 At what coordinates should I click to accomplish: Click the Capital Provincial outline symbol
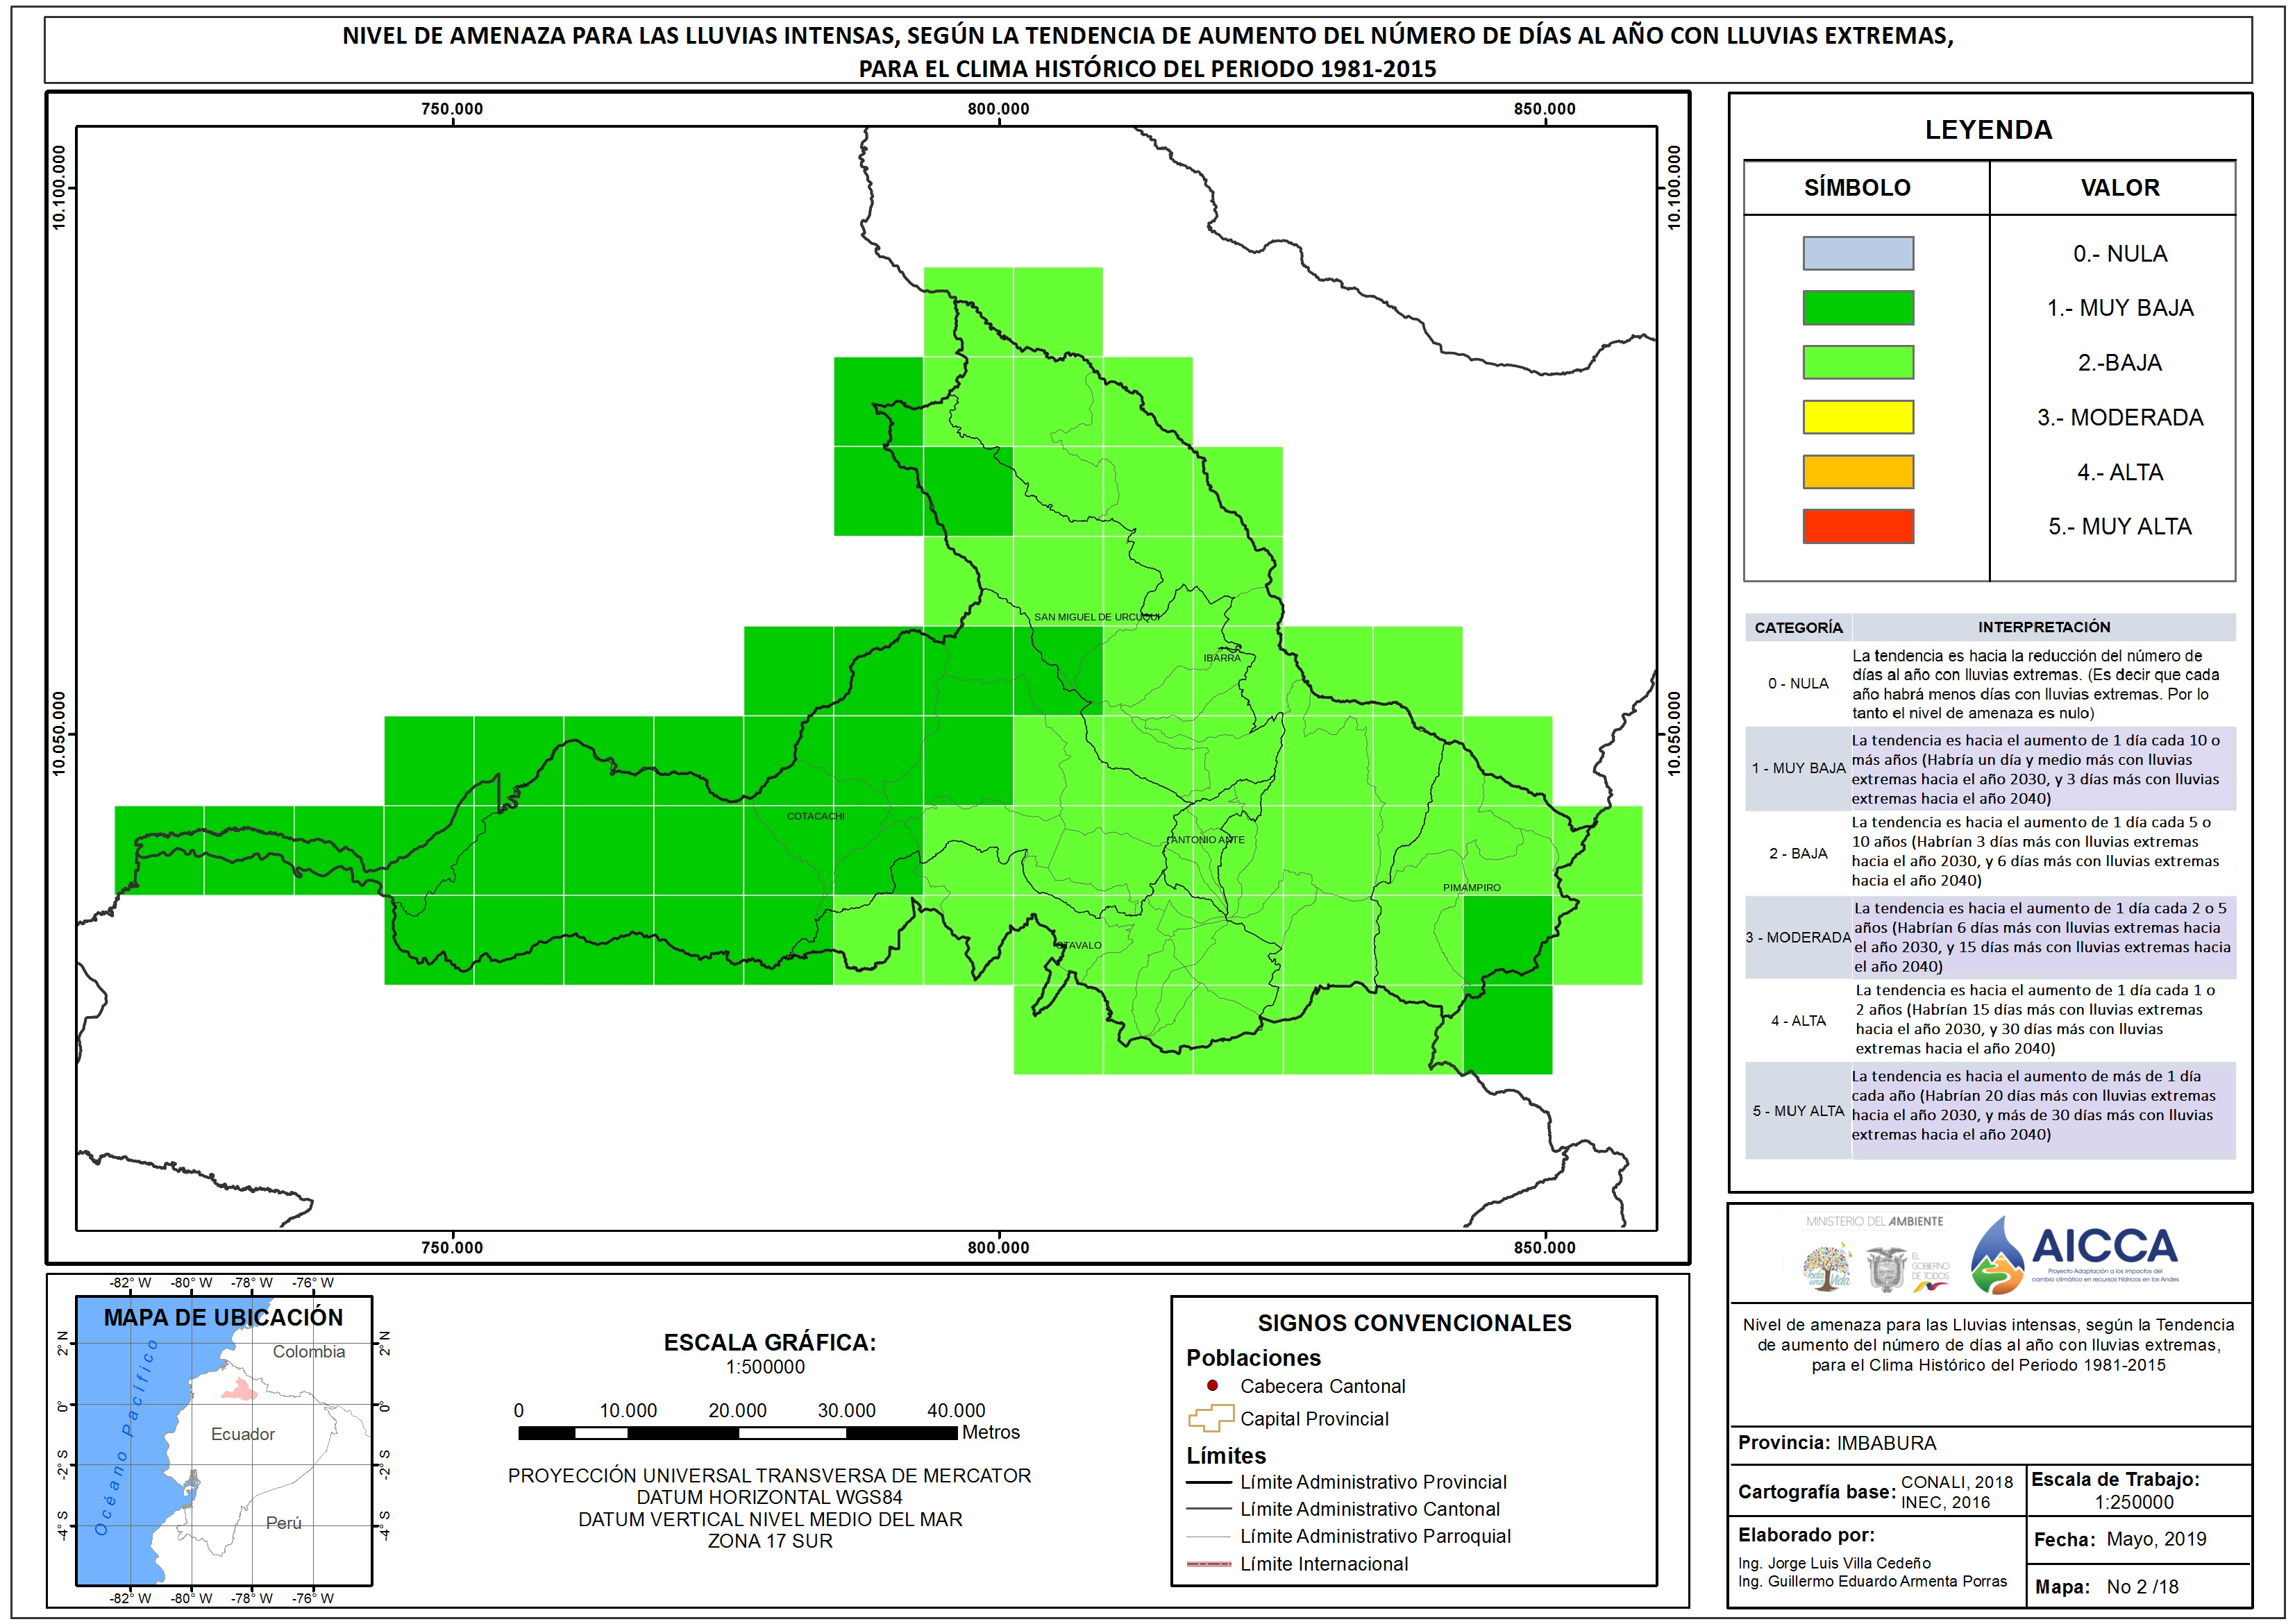[x=1210, y=1418]
